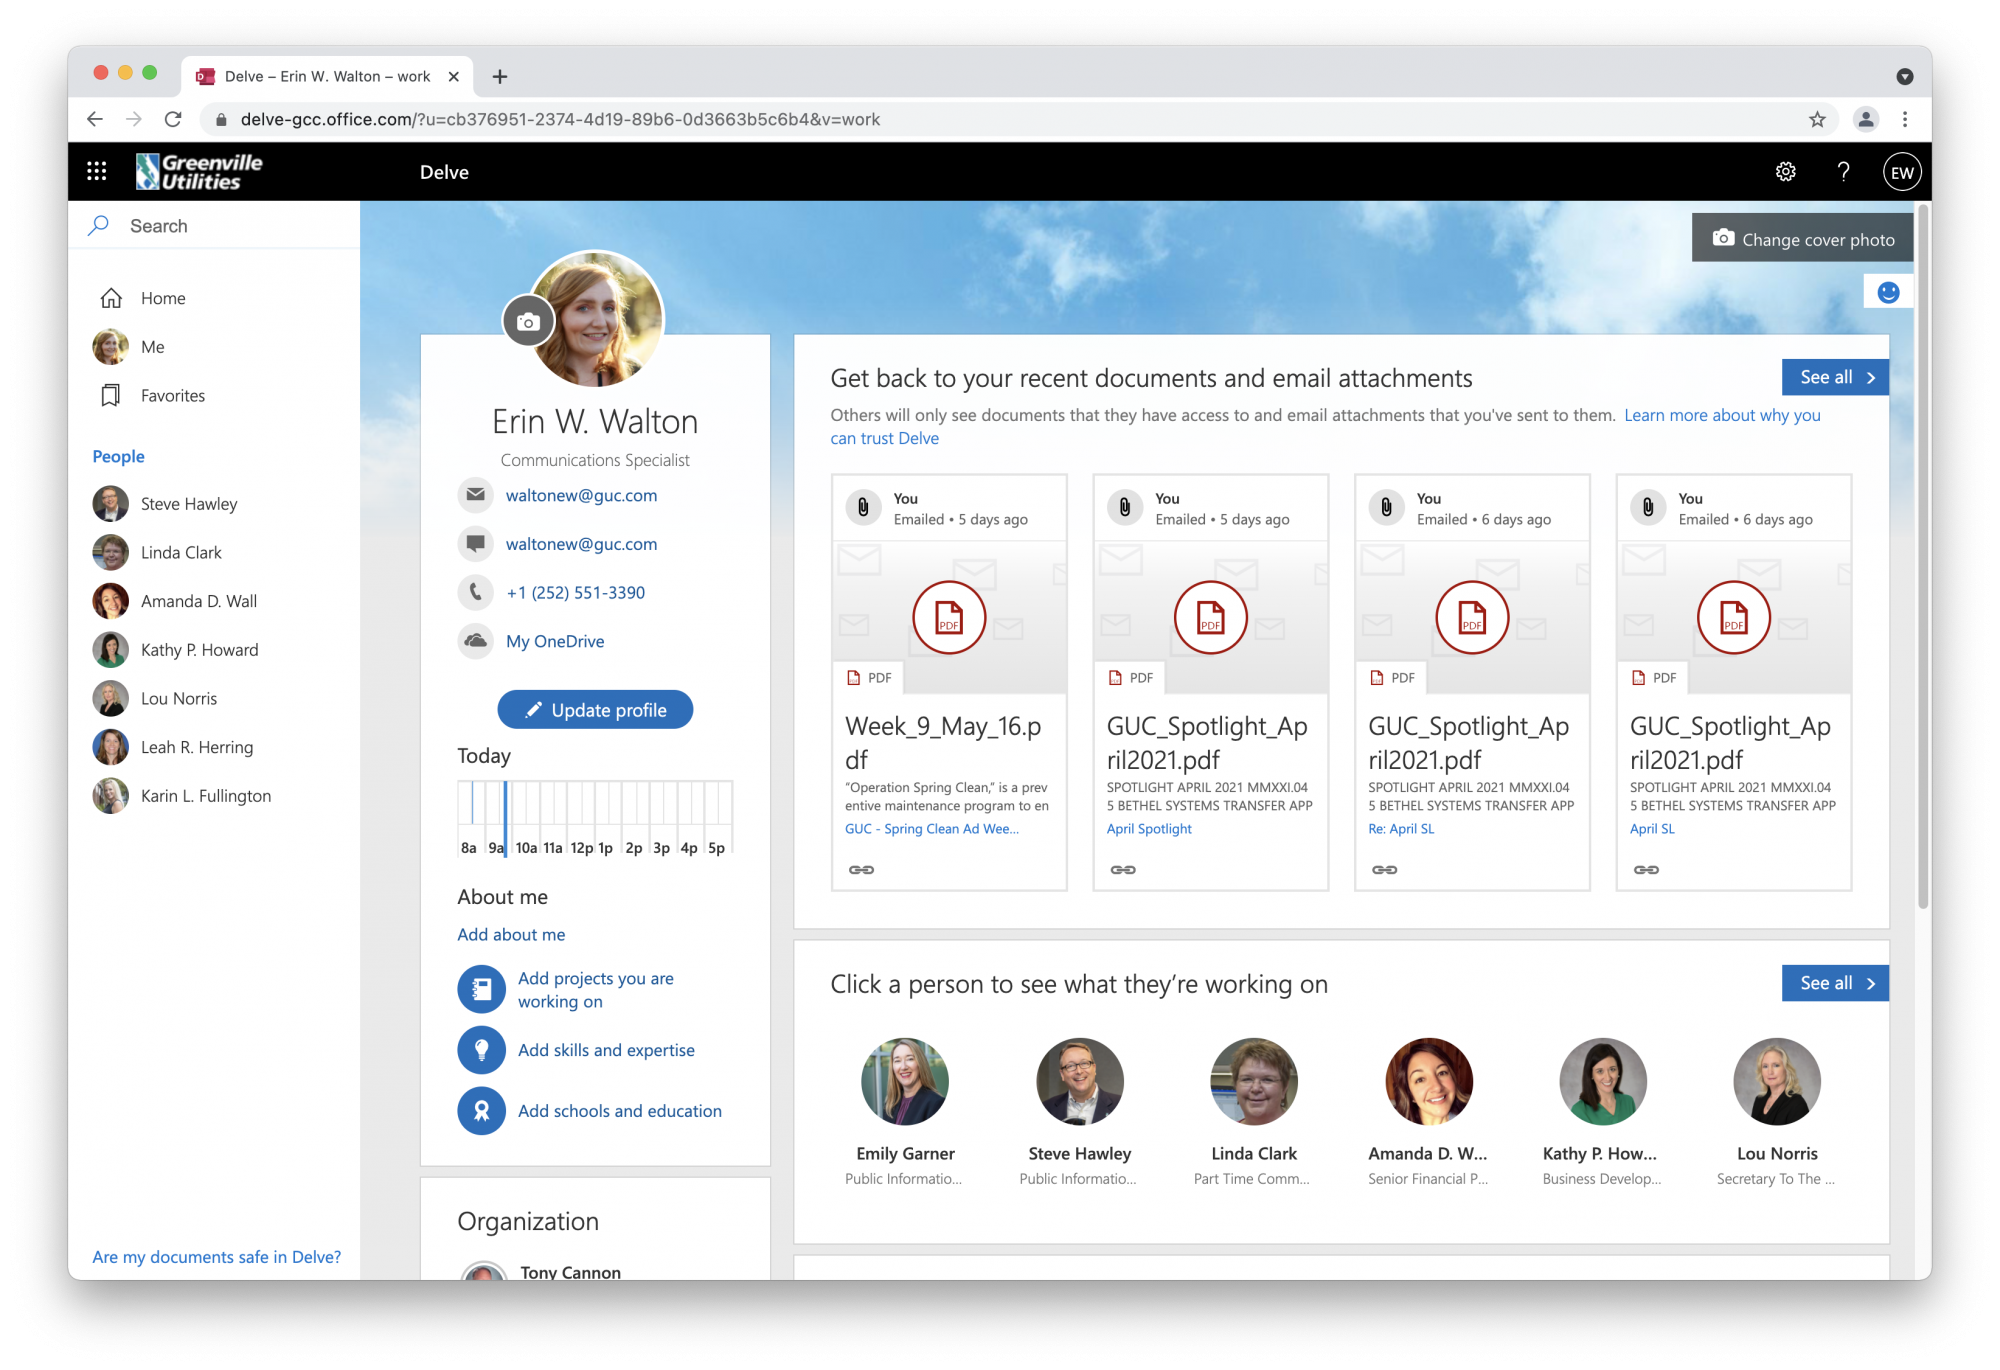Reload the page in the browser
The width and height of the screenshot is (2000, 1370).
(173, 120)
